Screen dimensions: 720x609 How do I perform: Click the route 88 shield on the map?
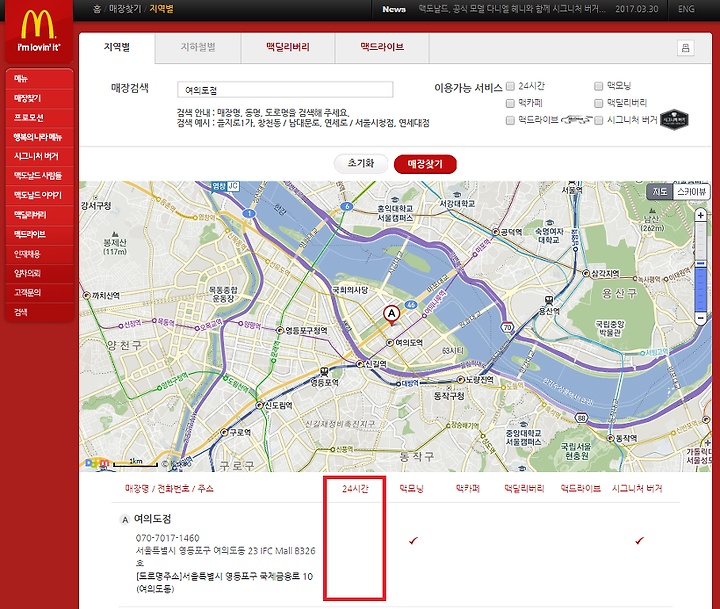click(581, 418)
